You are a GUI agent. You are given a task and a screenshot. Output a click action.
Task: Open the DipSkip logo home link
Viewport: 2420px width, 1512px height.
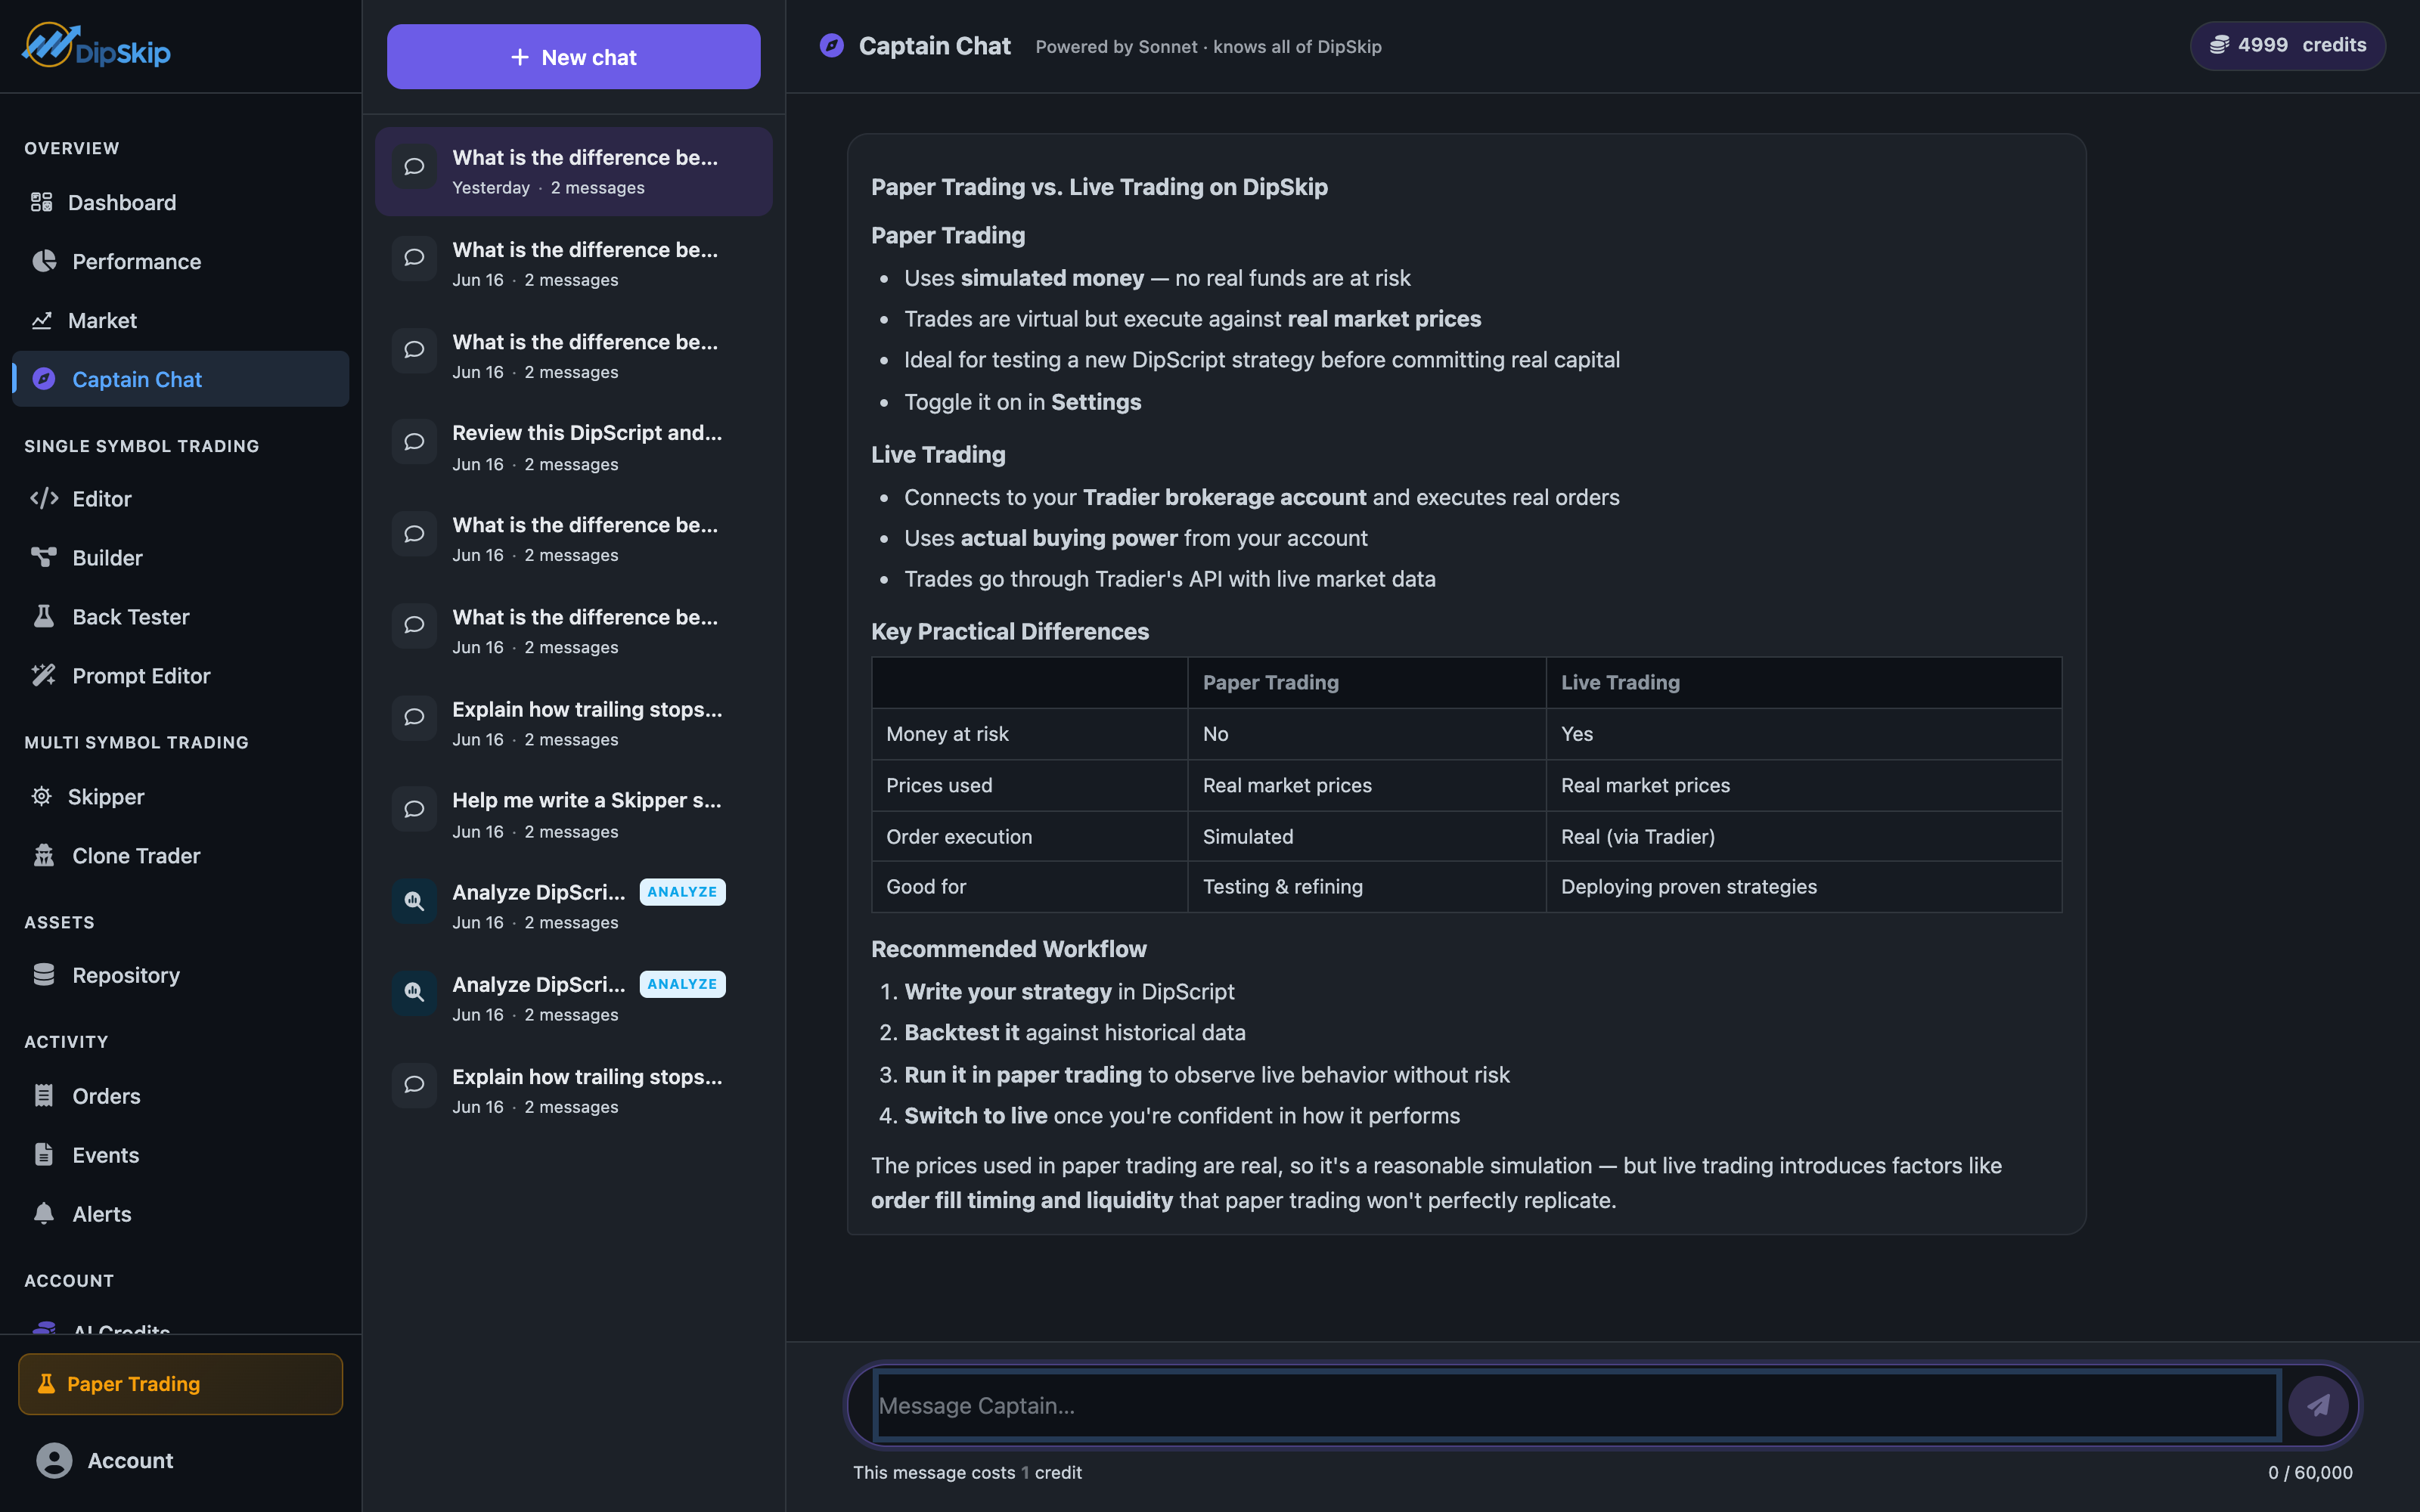pyautogui.click(x=96, y=46)
